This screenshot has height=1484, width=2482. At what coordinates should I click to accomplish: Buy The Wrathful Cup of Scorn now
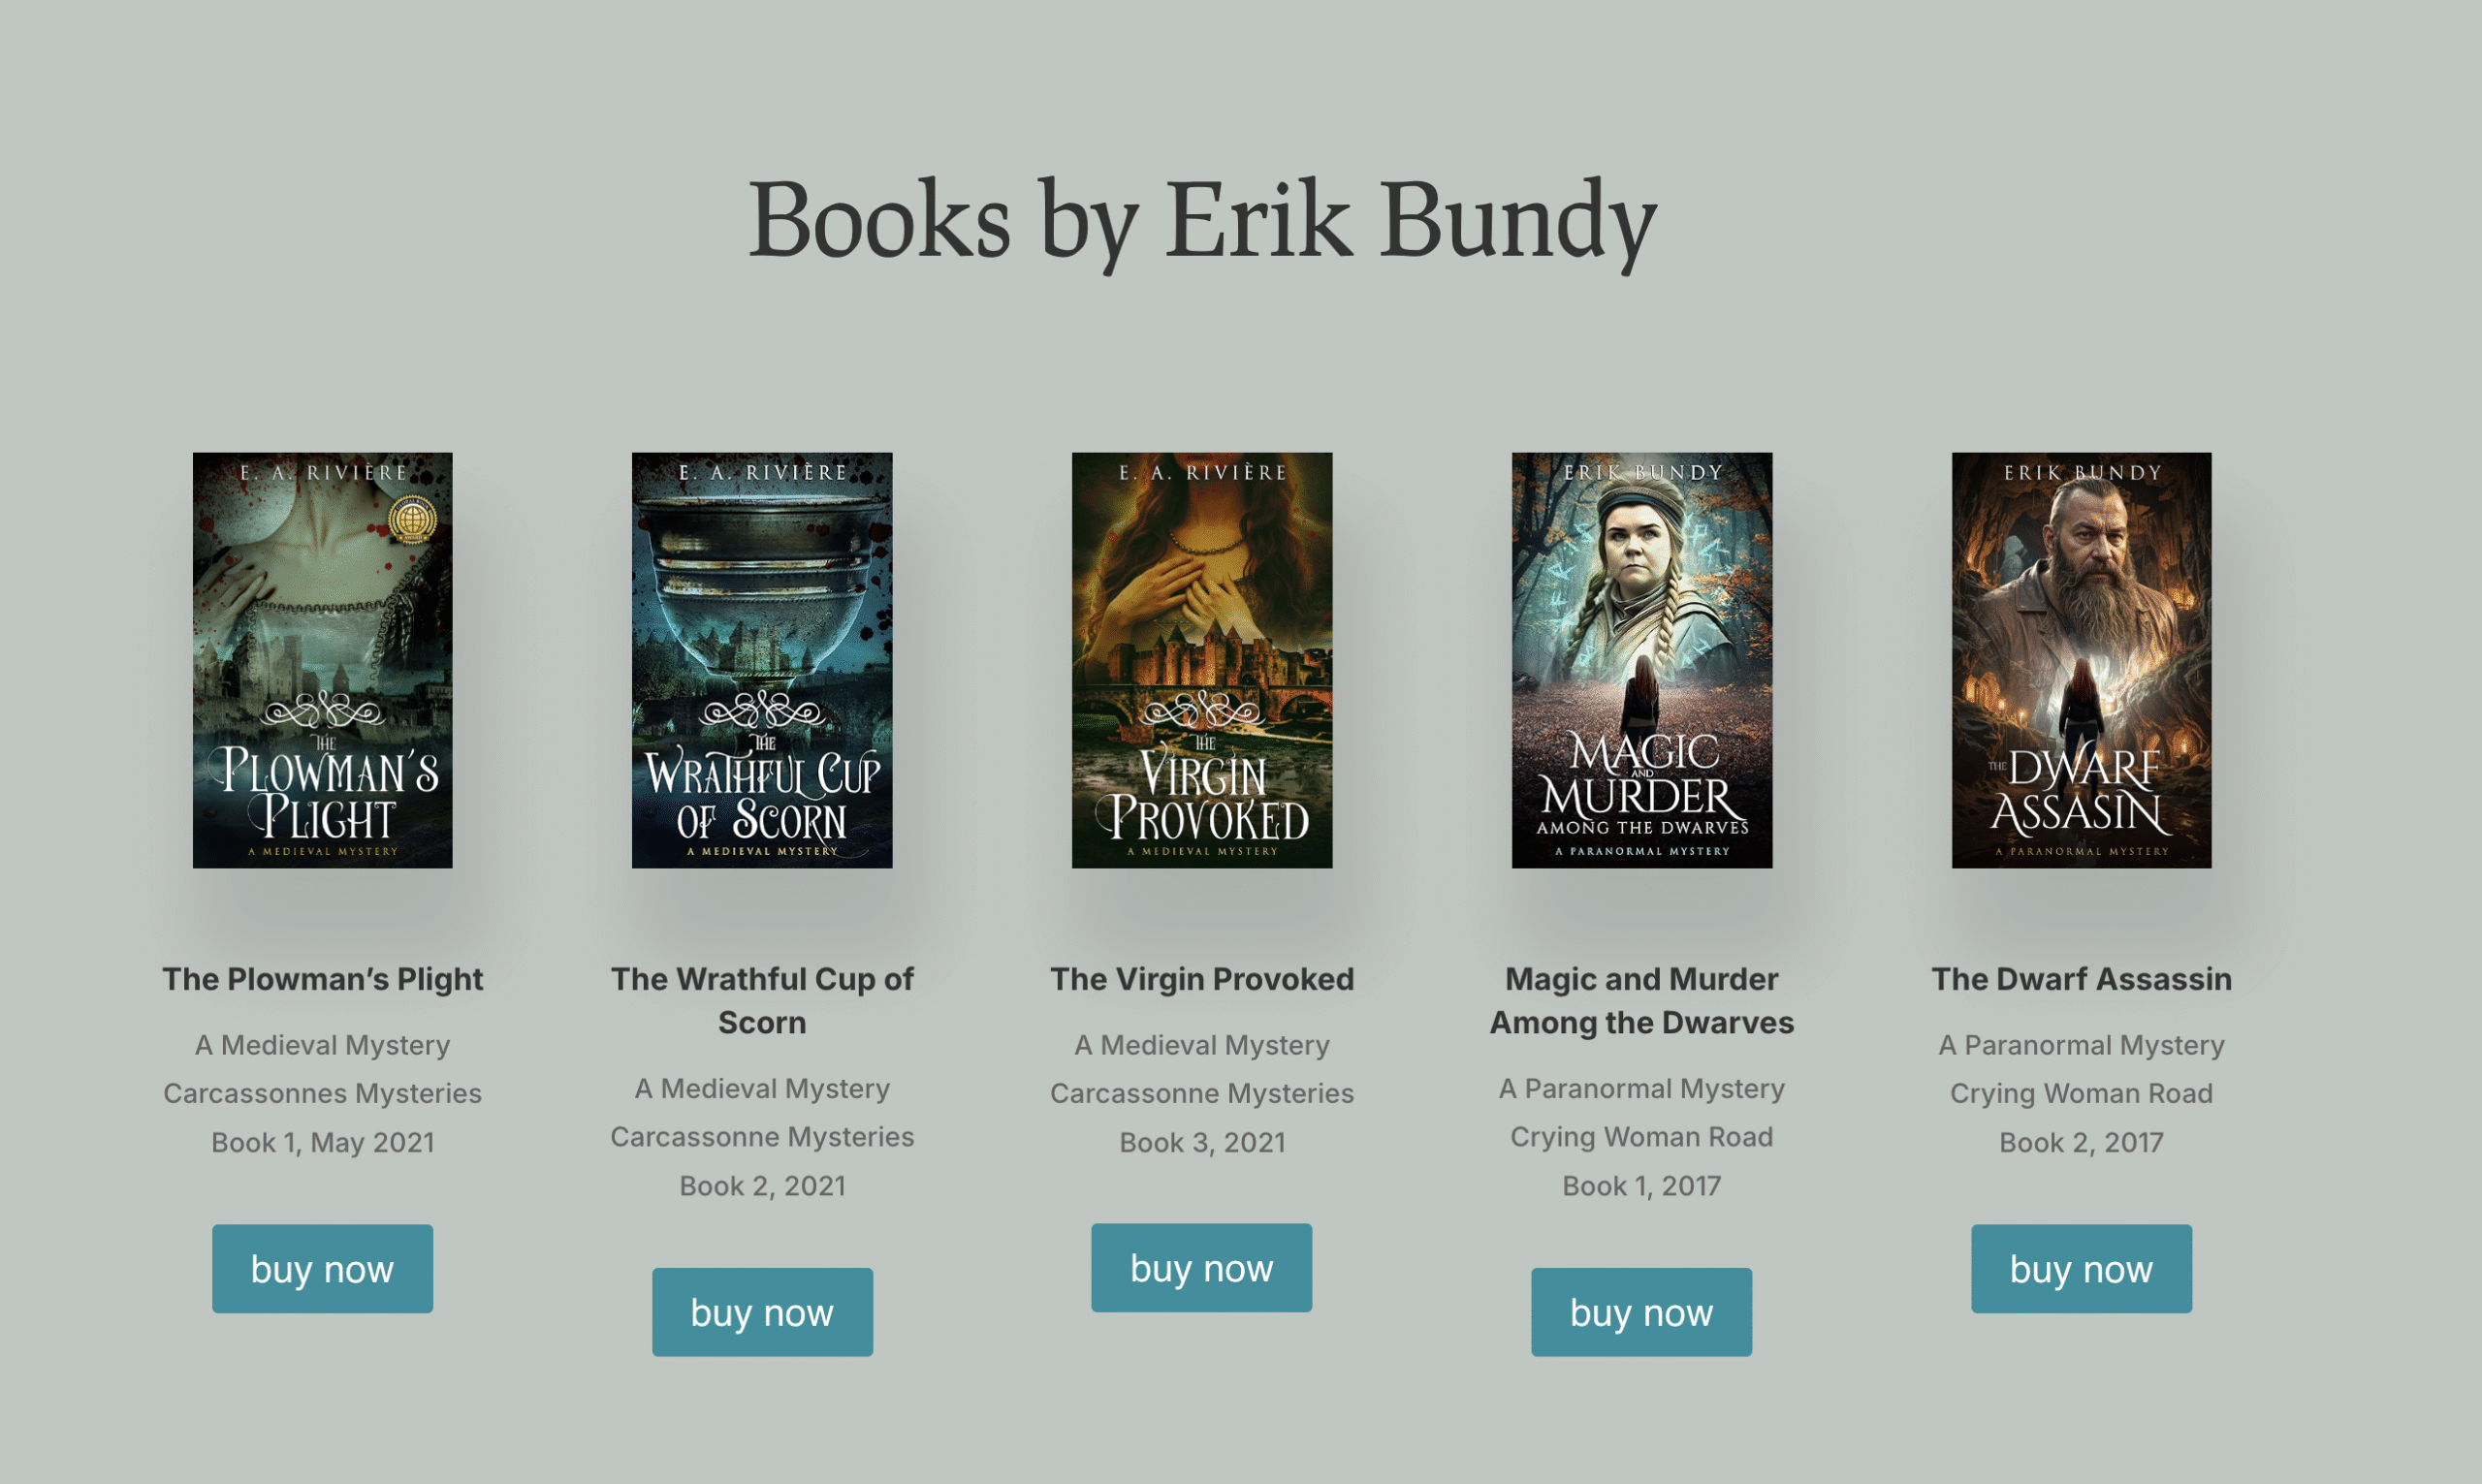tap(762, 1312)
